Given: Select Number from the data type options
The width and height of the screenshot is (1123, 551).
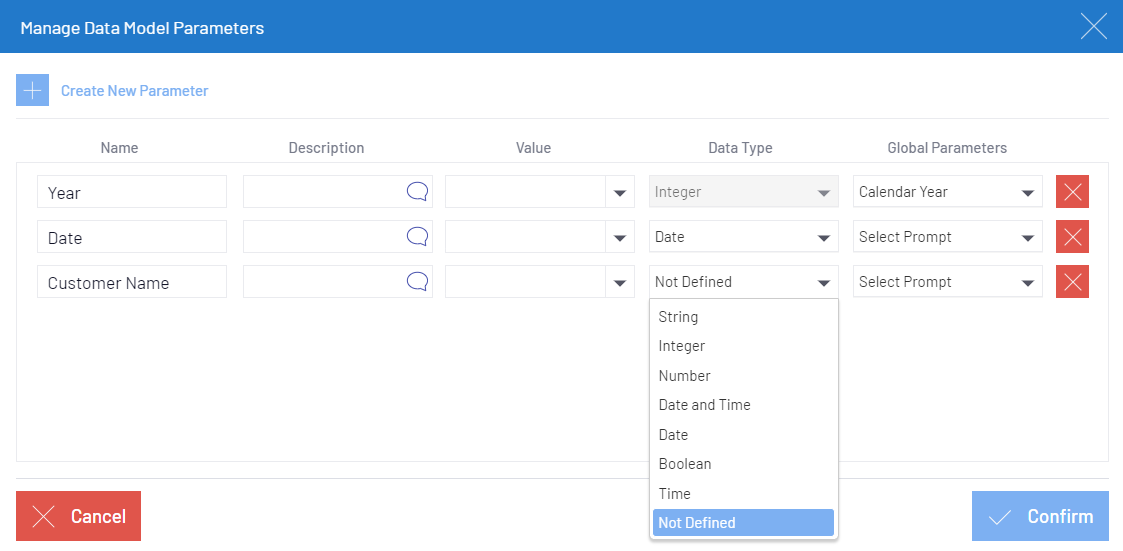Looking at the screenshot, I should tap(684, 376).
